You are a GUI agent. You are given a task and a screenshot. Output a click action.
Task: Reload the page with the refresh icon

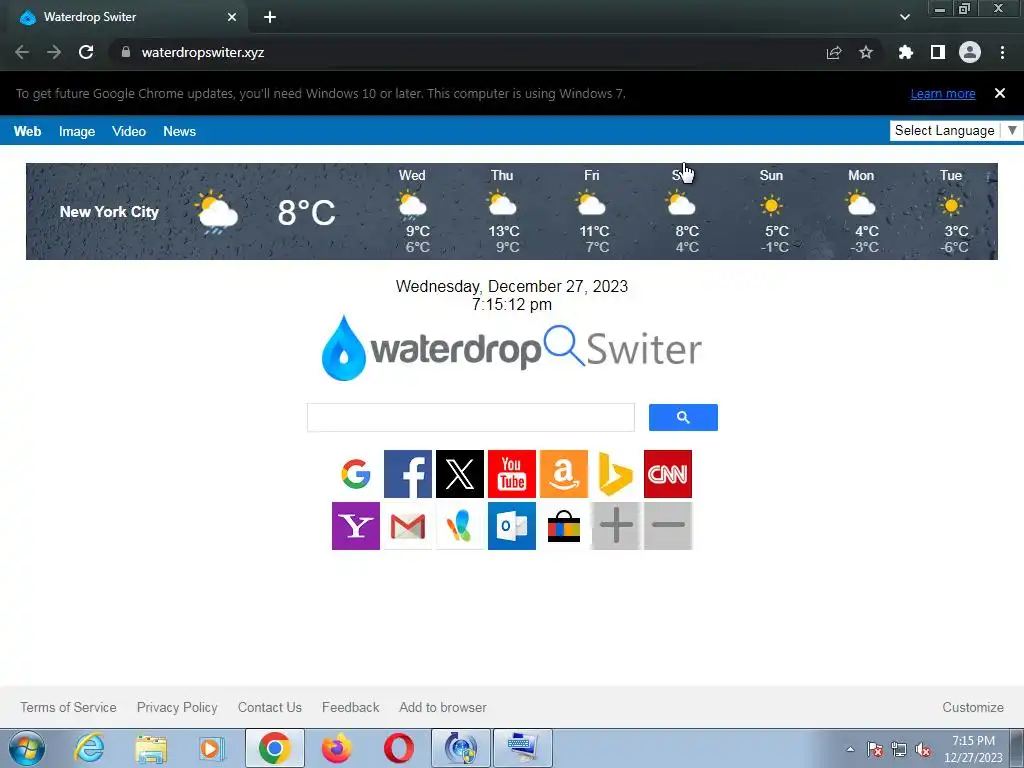86,52
